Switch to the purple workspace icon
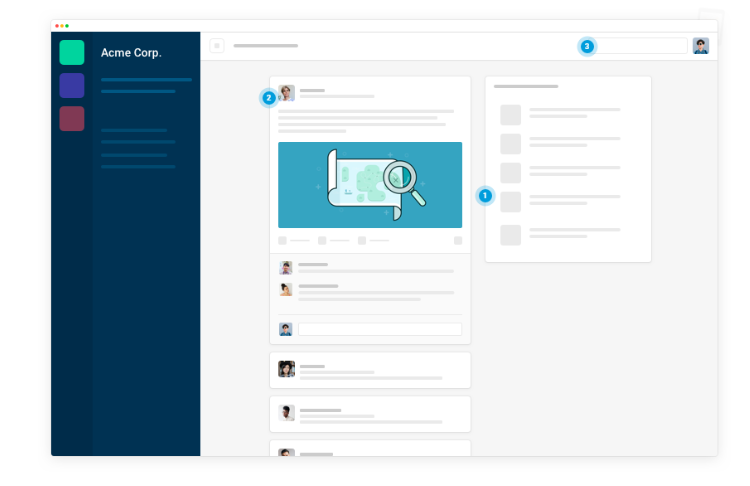The image size is (750, 486). [72, 85]
